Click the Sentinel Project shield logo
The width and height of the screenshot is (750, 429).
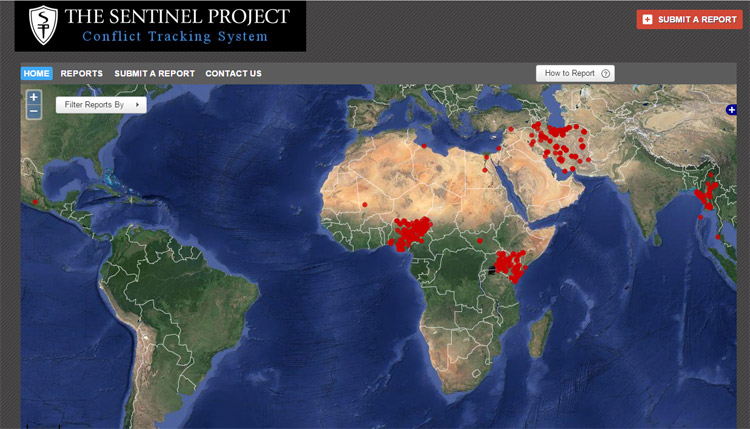coord(41,27)
